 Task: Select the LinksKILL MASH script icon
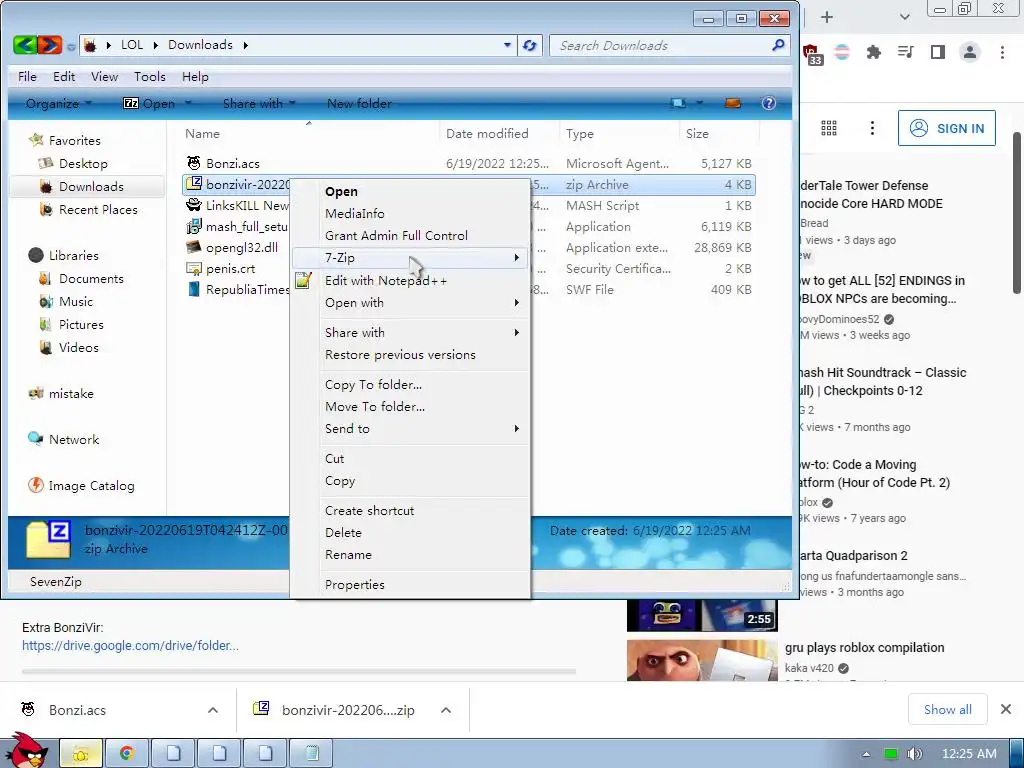pyautogui.click(x=193, y=205)
